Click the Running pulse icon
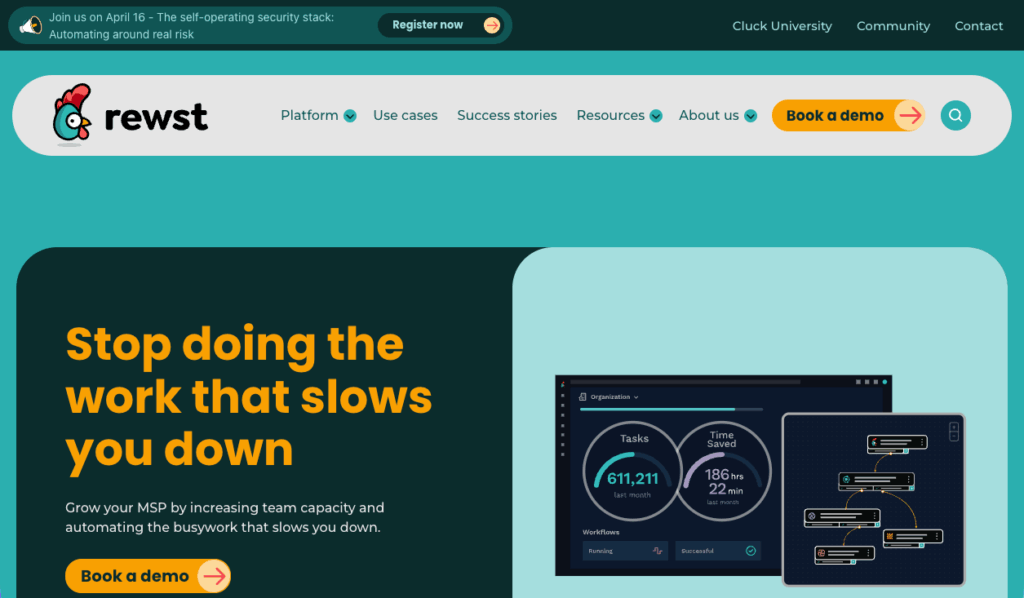1024x598 pixels. point(658,551)
